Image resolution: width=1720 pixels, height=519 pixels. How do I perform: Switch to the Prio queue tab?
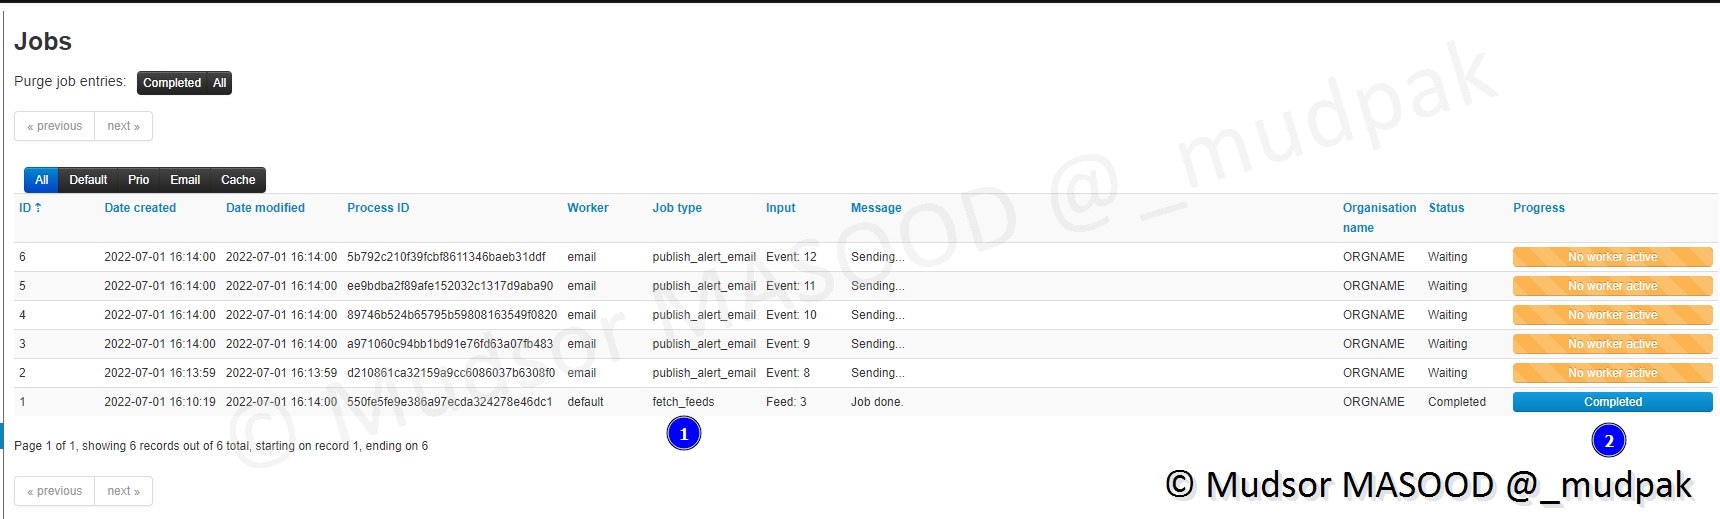[x=138, y=180]
